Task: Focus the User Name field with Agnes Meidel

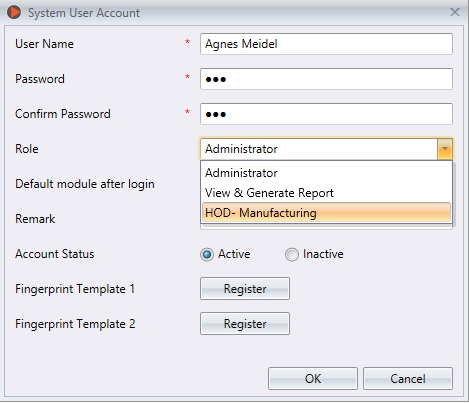Action: (x=326, y=44)
